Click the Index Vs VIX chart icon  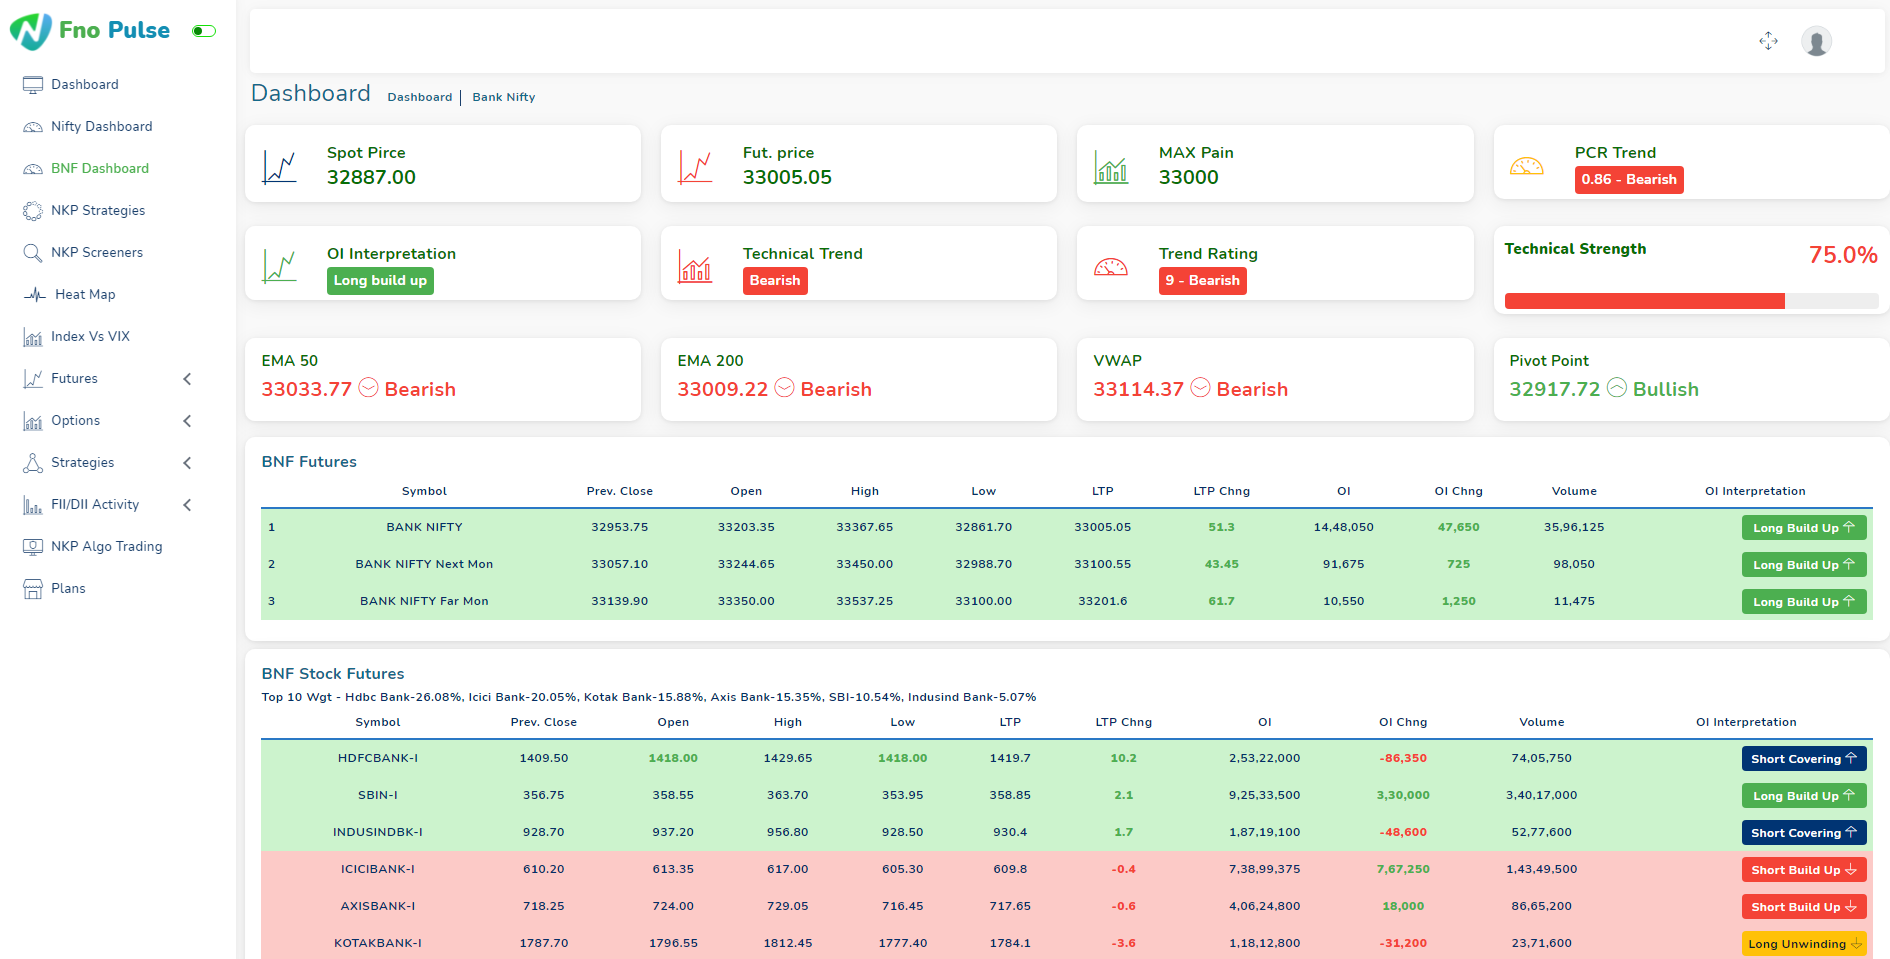coord(33,337)
